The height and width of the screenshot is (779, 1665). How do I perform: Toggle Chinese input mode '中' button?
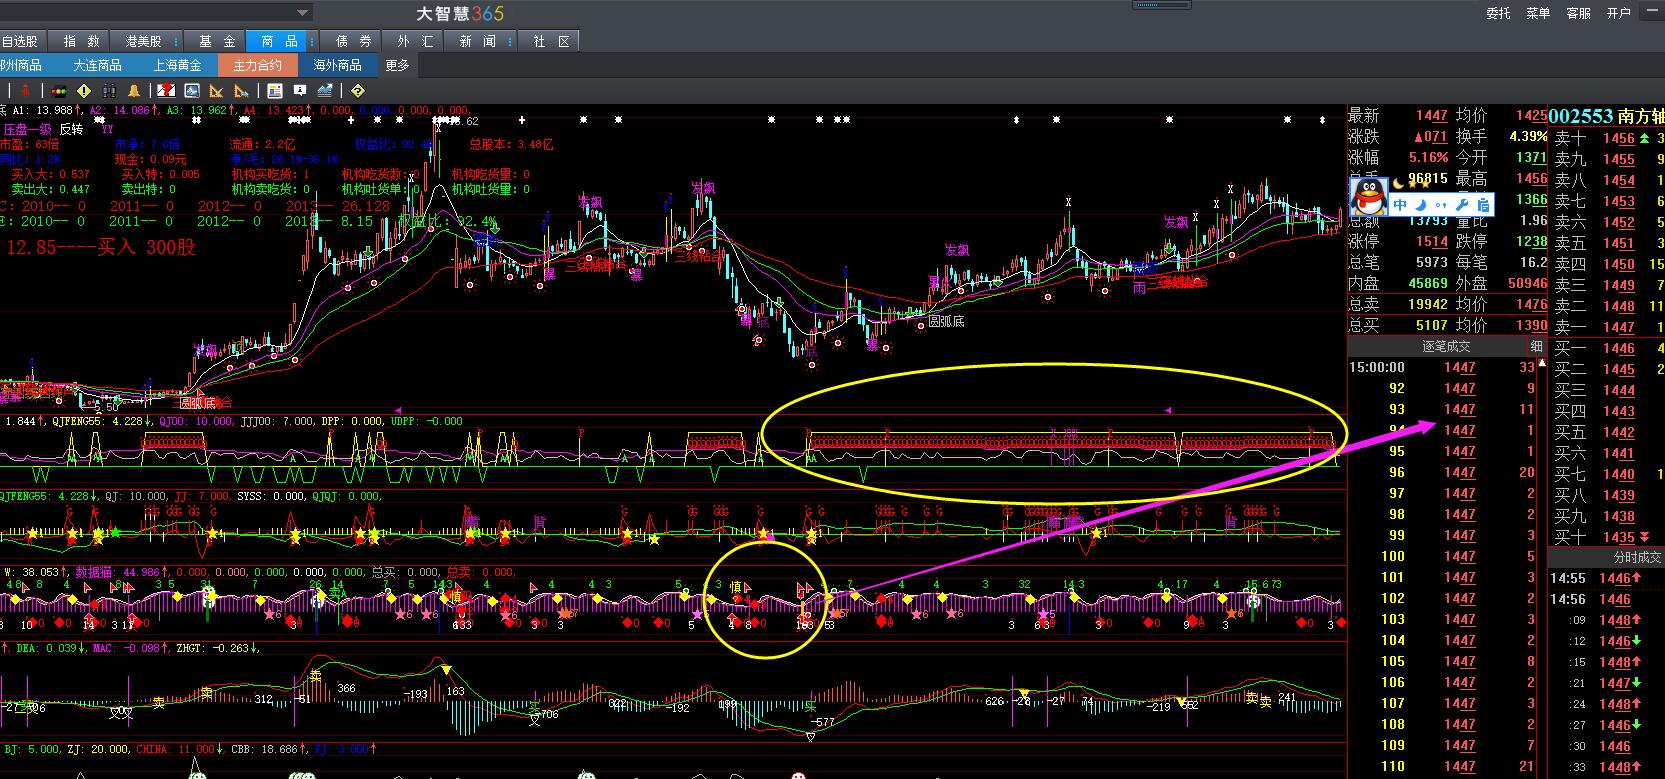(1400, 204)
